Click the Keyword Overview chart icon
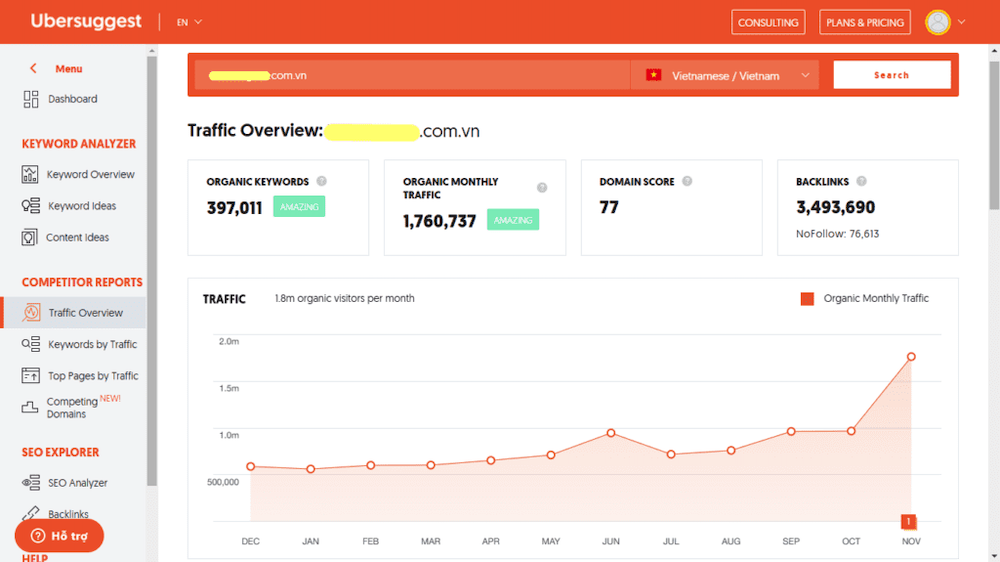 31,174
